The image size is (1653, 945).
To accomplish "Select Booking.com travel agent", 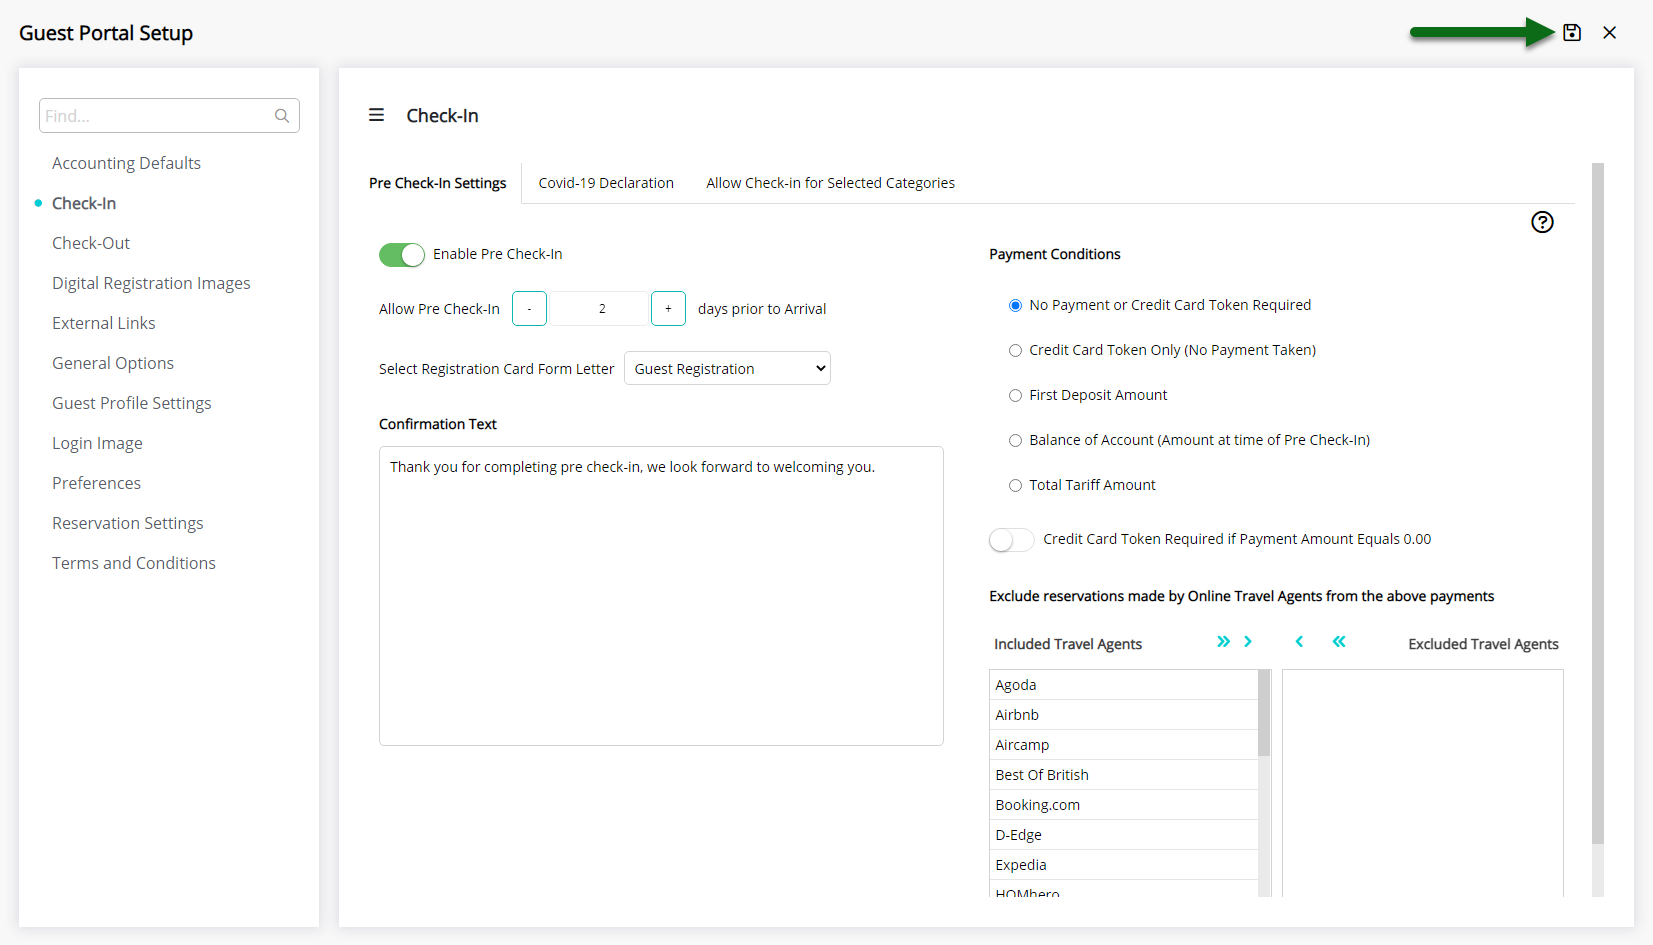I will pyautogui.click(x=1123, y=805).
